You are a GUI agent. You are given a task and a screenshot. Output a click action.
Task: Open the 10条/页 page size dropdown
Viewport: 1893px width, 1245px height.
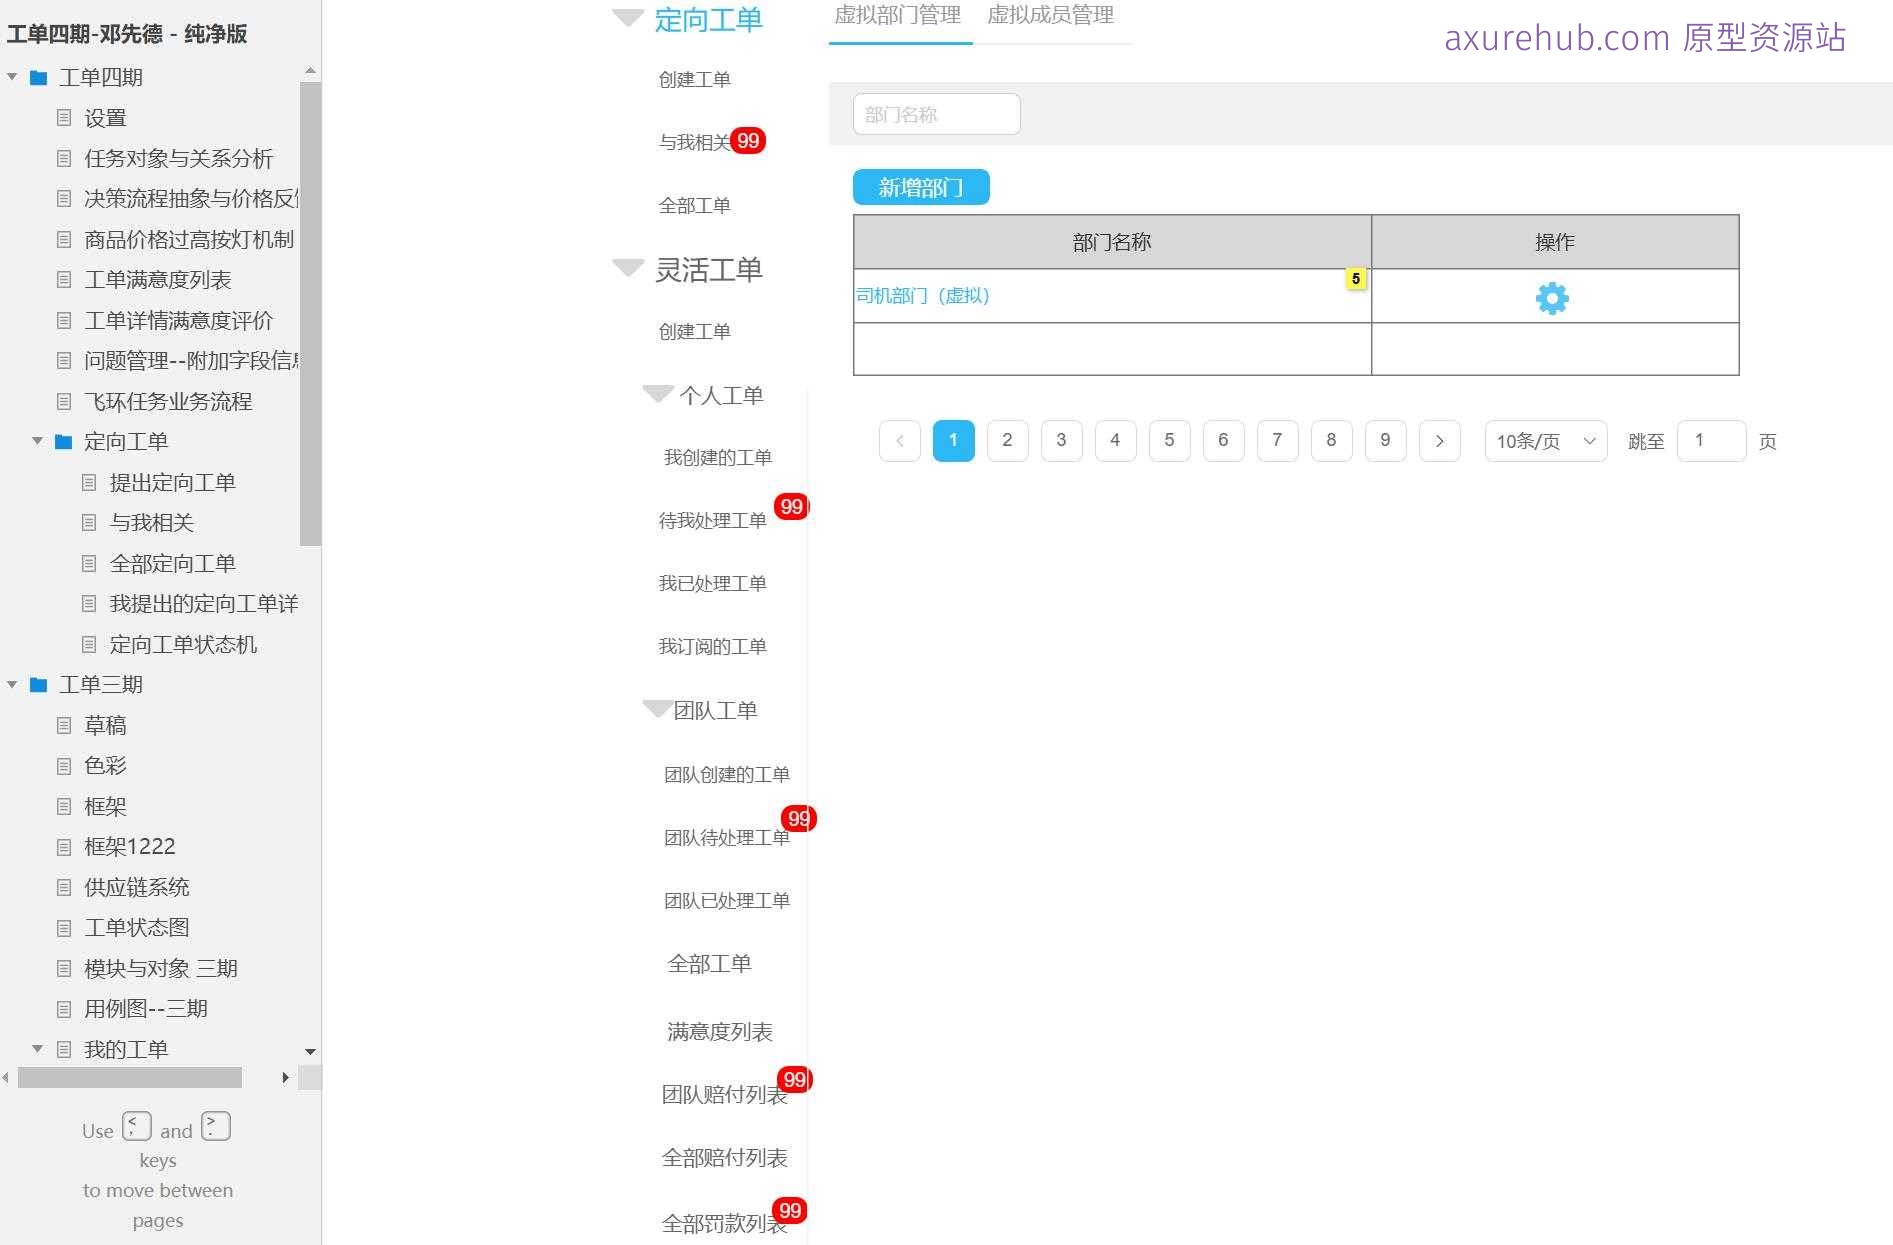(1543, 440)
